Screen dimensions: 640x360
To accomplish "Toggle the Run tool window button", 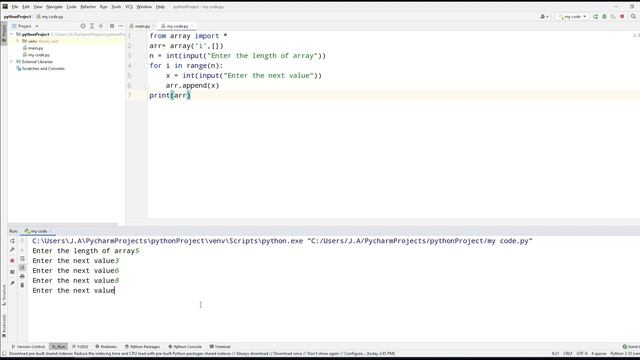I will (x=58, y=347).
